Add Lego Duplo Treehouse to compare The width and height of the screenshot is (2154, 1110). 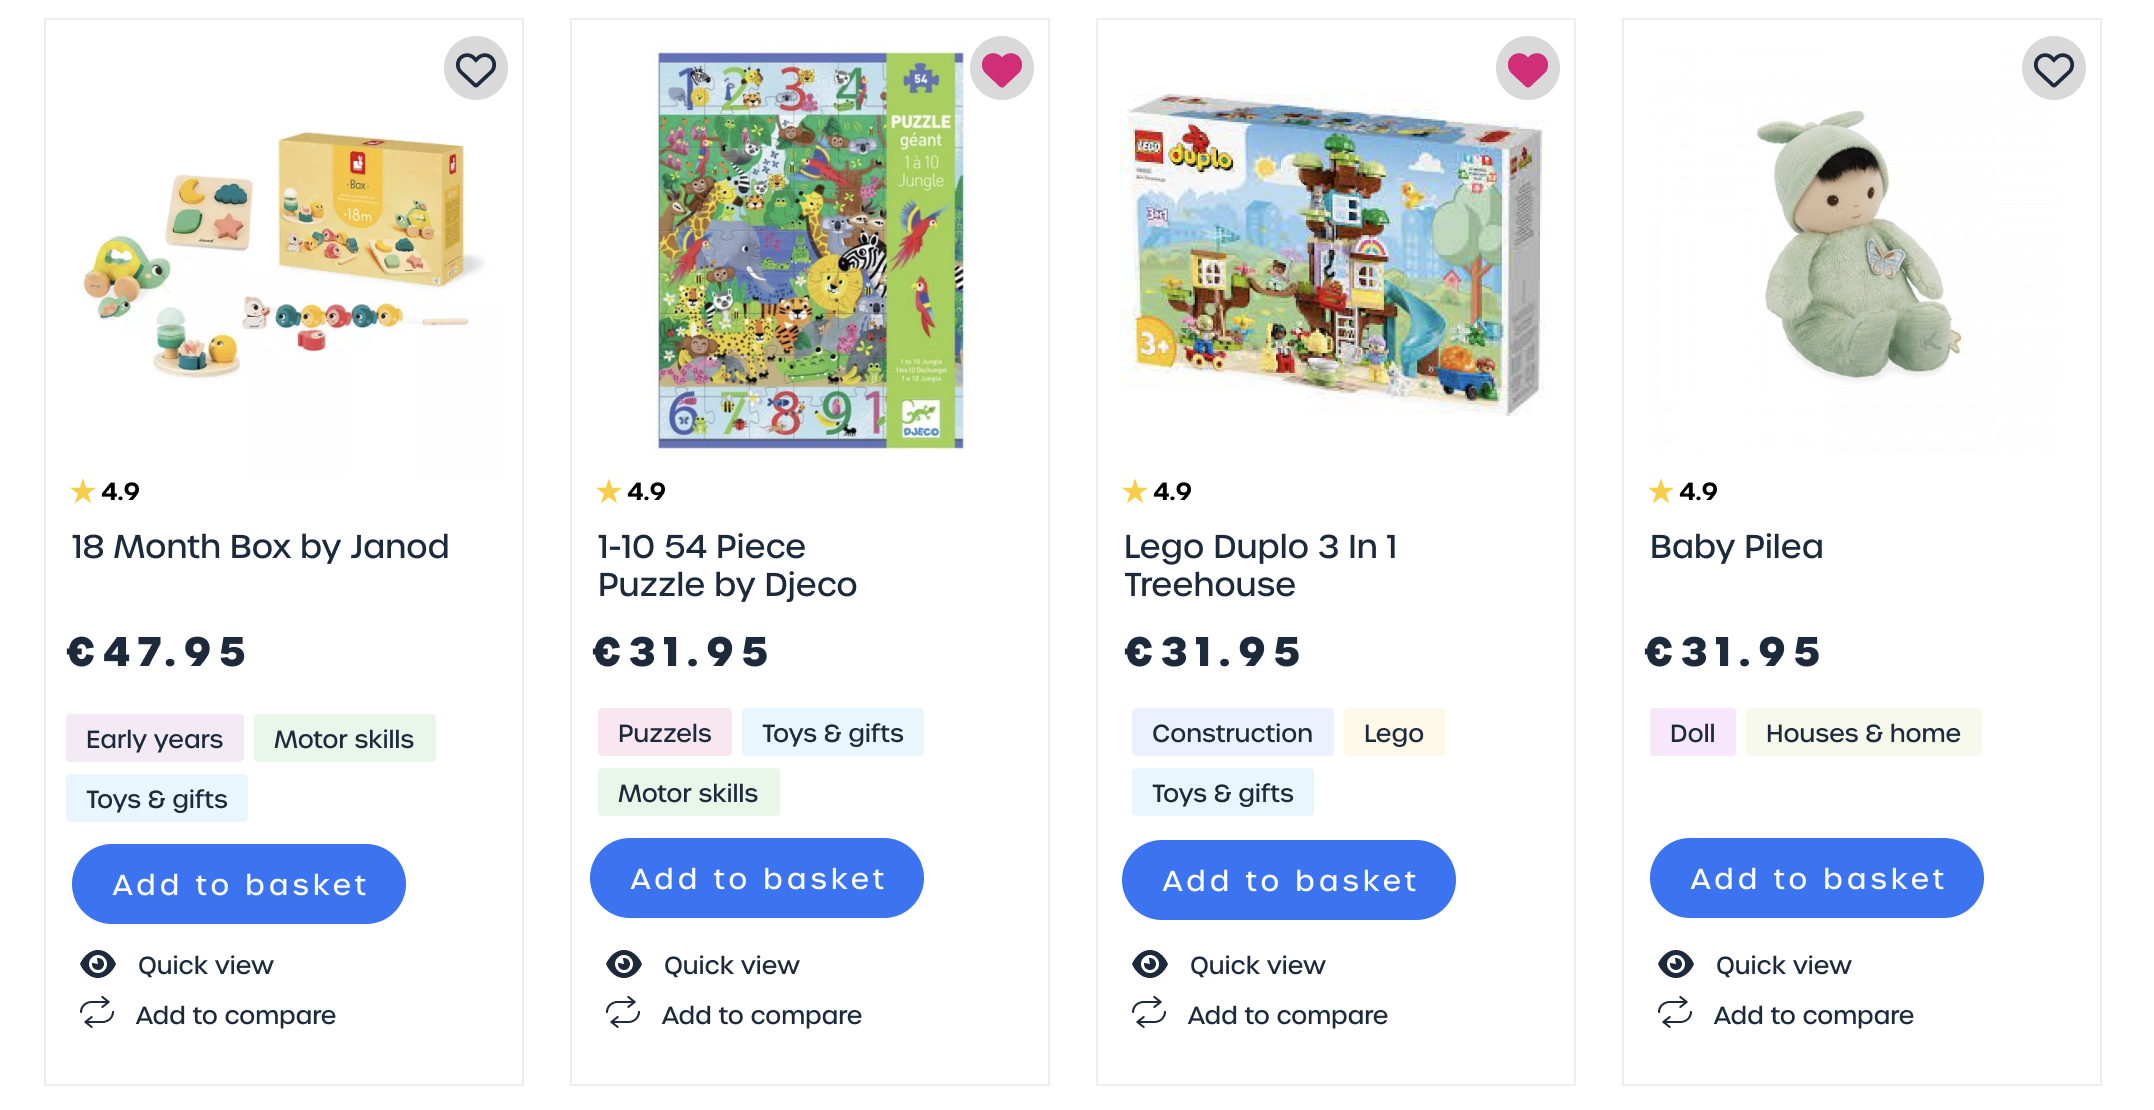click(1287, 1015)
